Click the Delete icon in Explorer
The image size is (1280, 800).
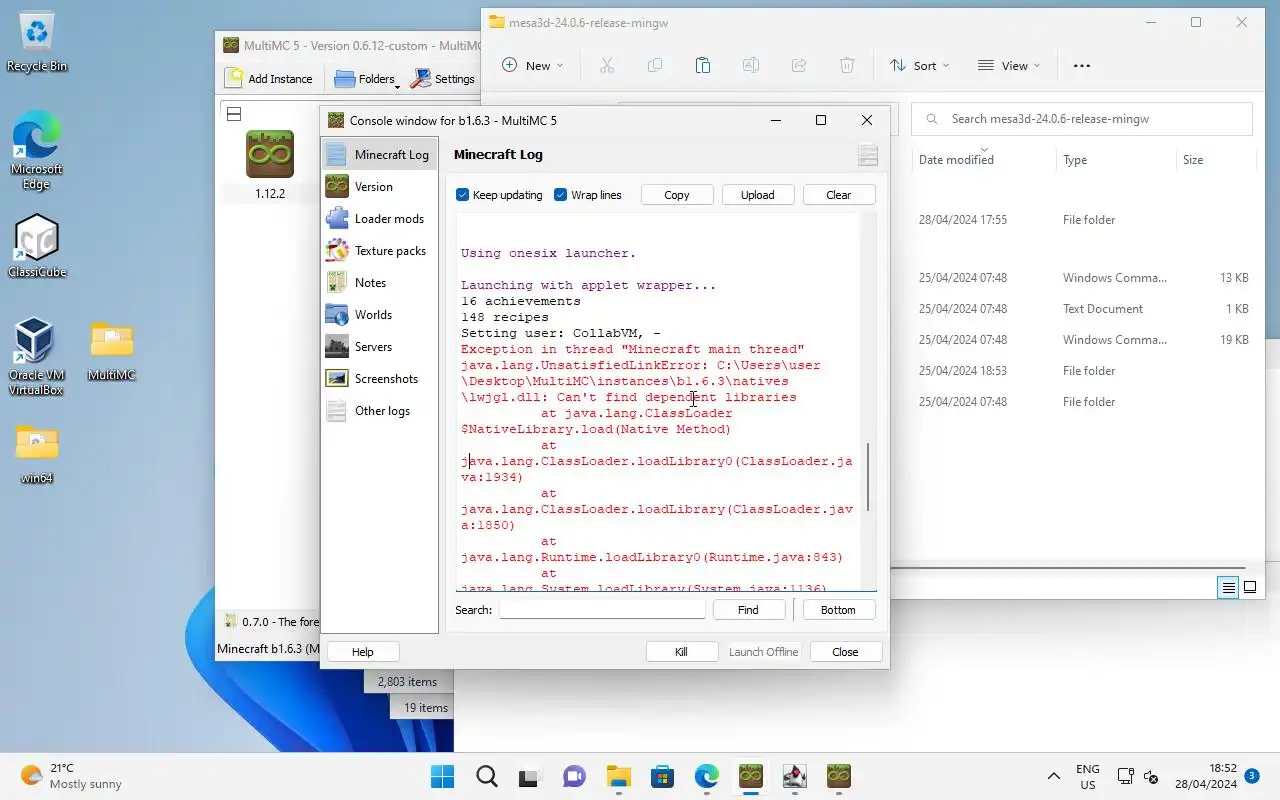847,66
